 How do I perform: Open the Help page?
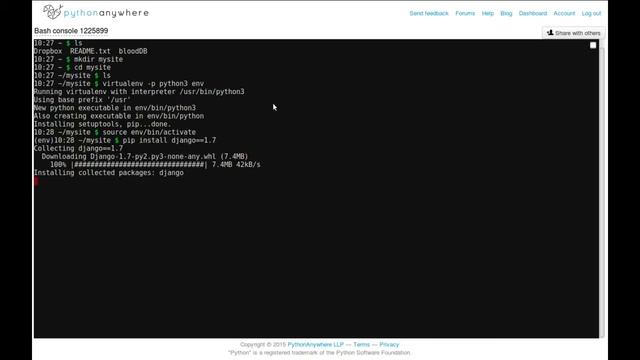click(x=488, y=13)
